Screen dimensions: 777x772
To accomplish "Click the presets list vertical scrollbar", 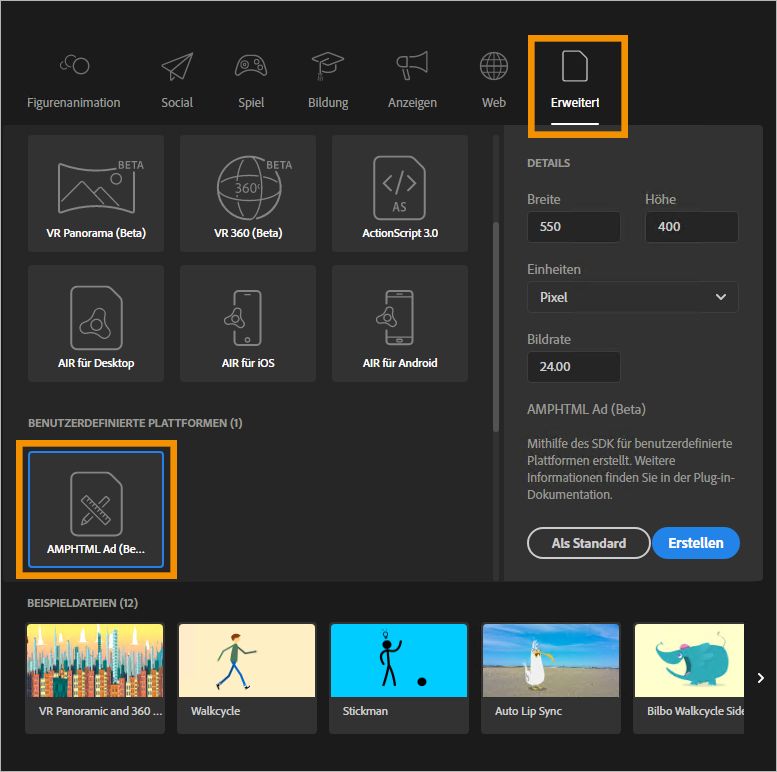I will 496,328.
